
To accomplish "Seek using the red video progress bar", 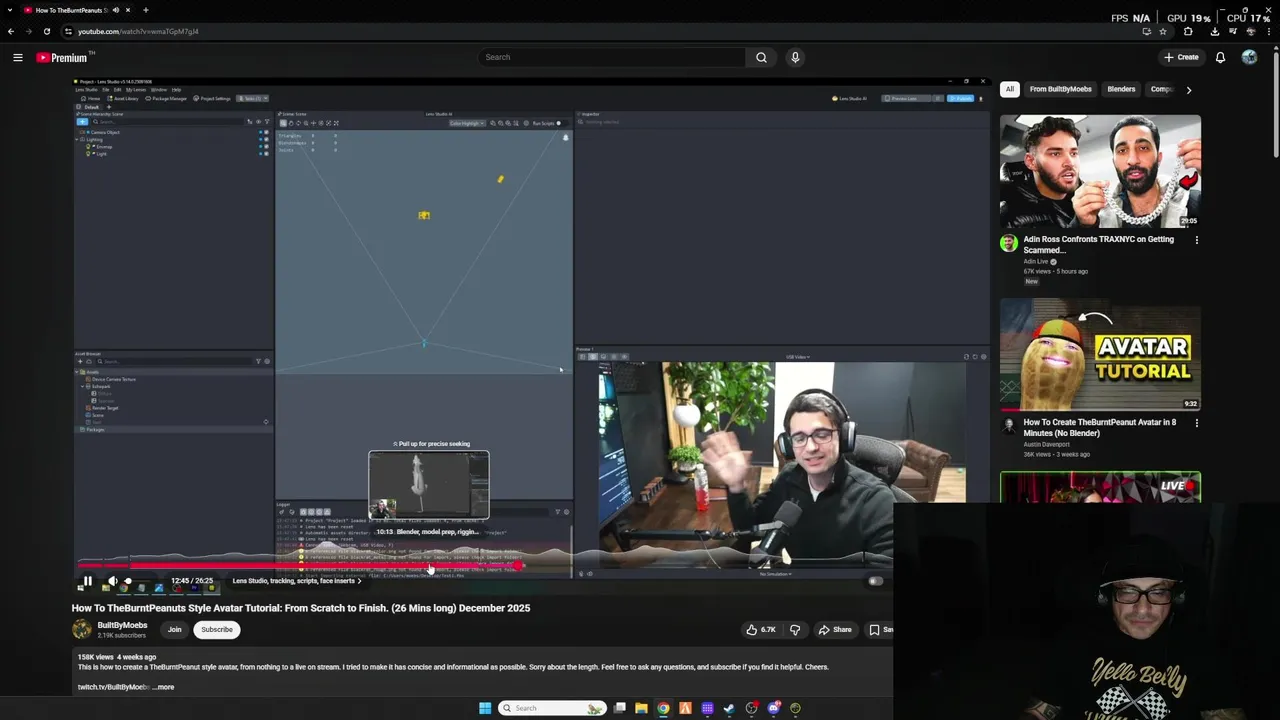I will [x=300, y=566].
